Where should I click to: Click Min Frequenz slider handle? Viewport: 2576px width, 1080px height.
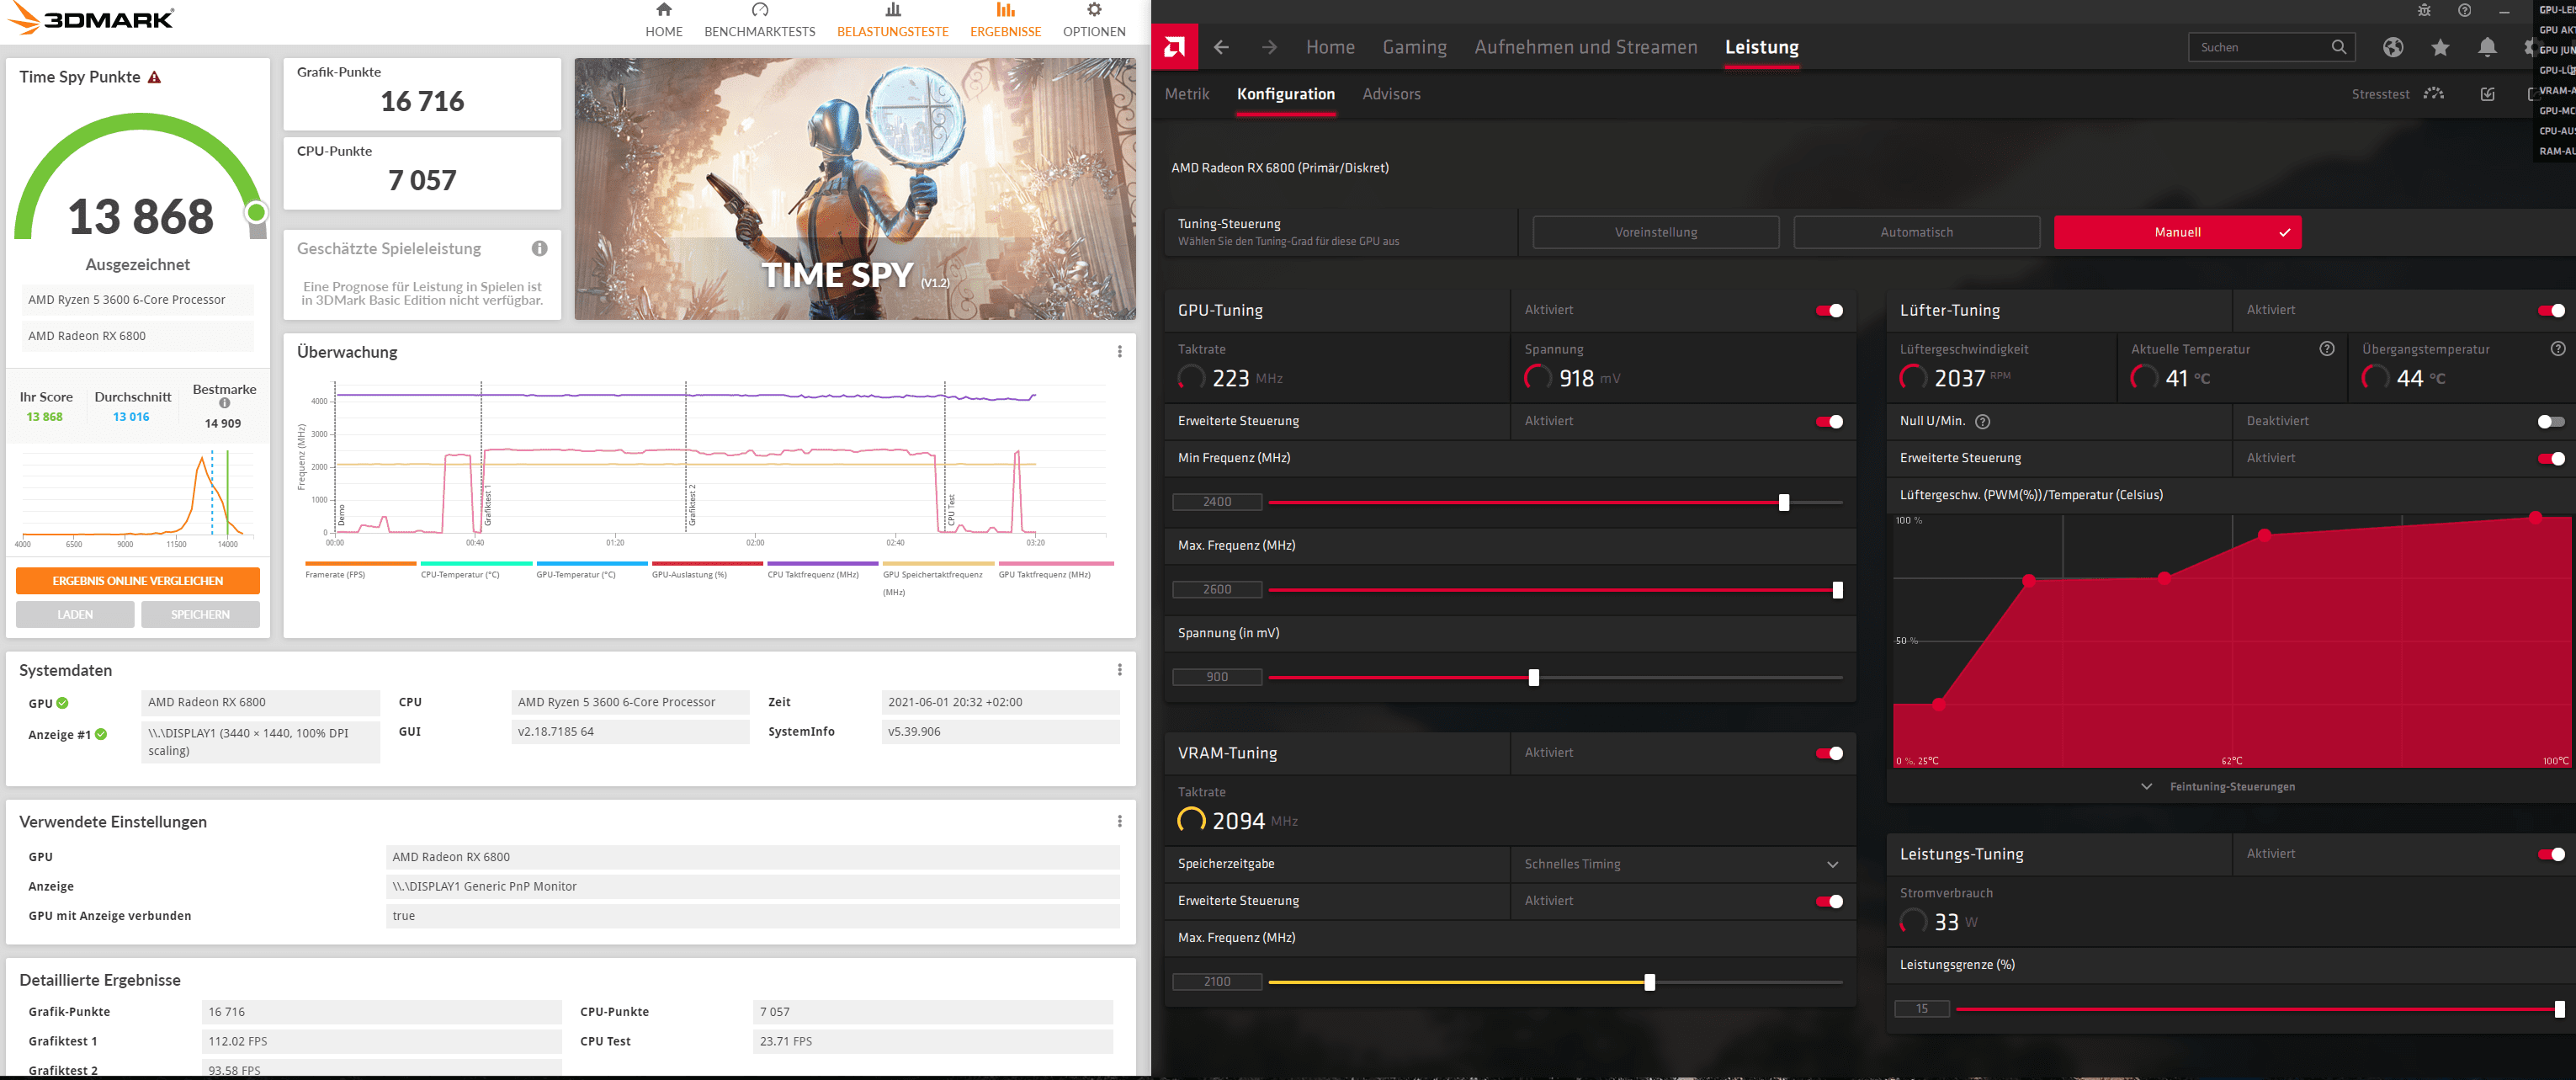(x=1783, y=502)
